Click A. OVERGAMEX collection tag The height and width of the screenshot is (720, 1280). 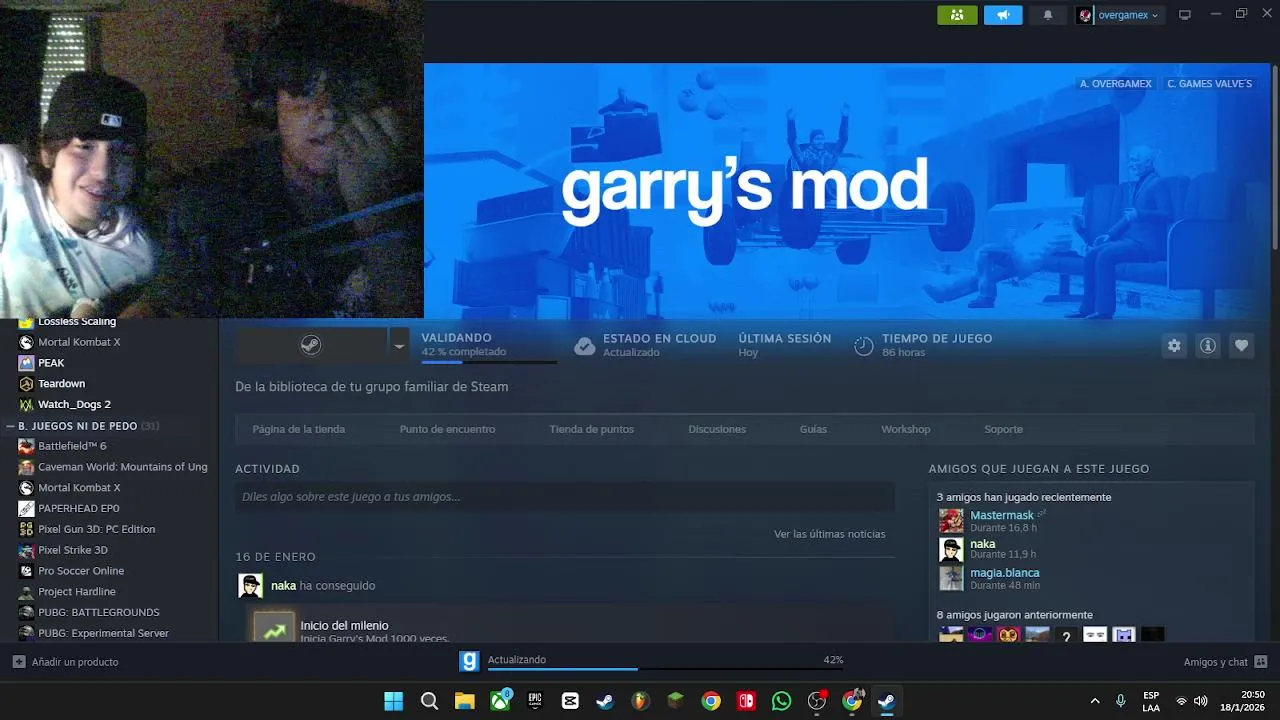[x=1116, y=84]
